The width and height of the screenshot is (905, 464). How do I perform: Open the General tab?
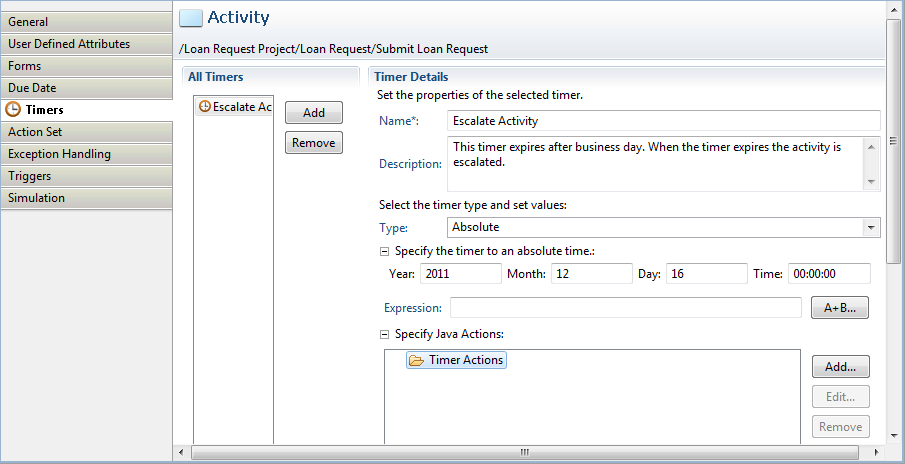coord(86,22)
